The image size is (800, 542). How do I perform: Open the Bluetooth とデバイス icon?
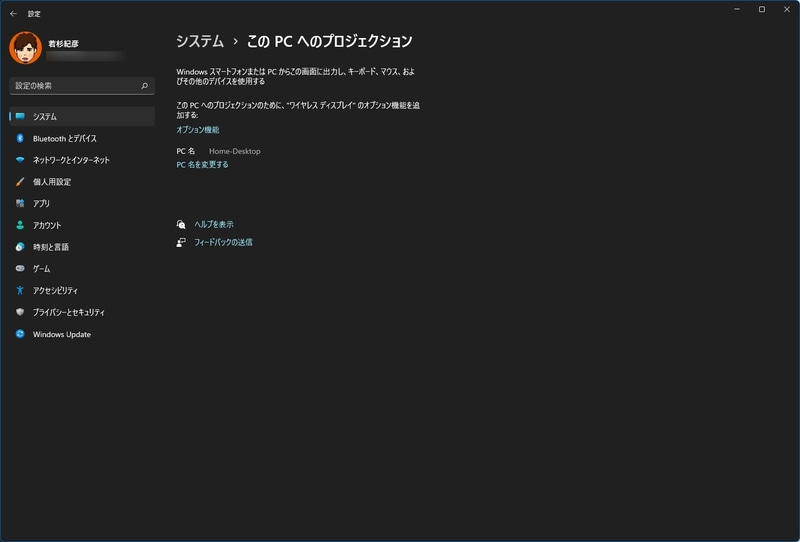pyautogui.click(x=20, y=138)
